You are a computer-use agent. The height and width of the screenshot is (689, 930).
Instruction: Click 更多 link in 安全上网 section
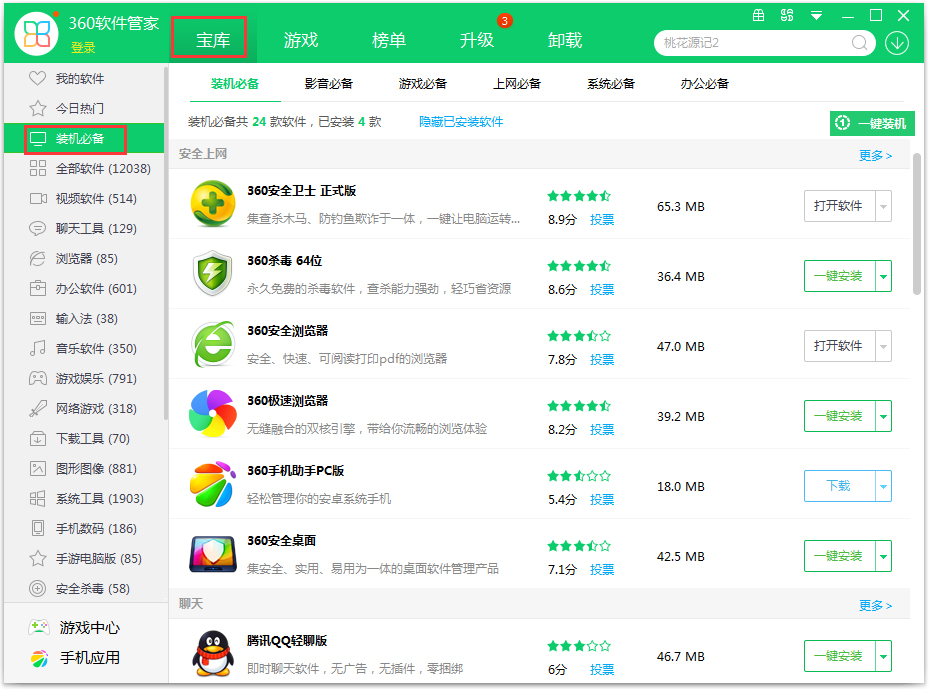pos(875,155)
